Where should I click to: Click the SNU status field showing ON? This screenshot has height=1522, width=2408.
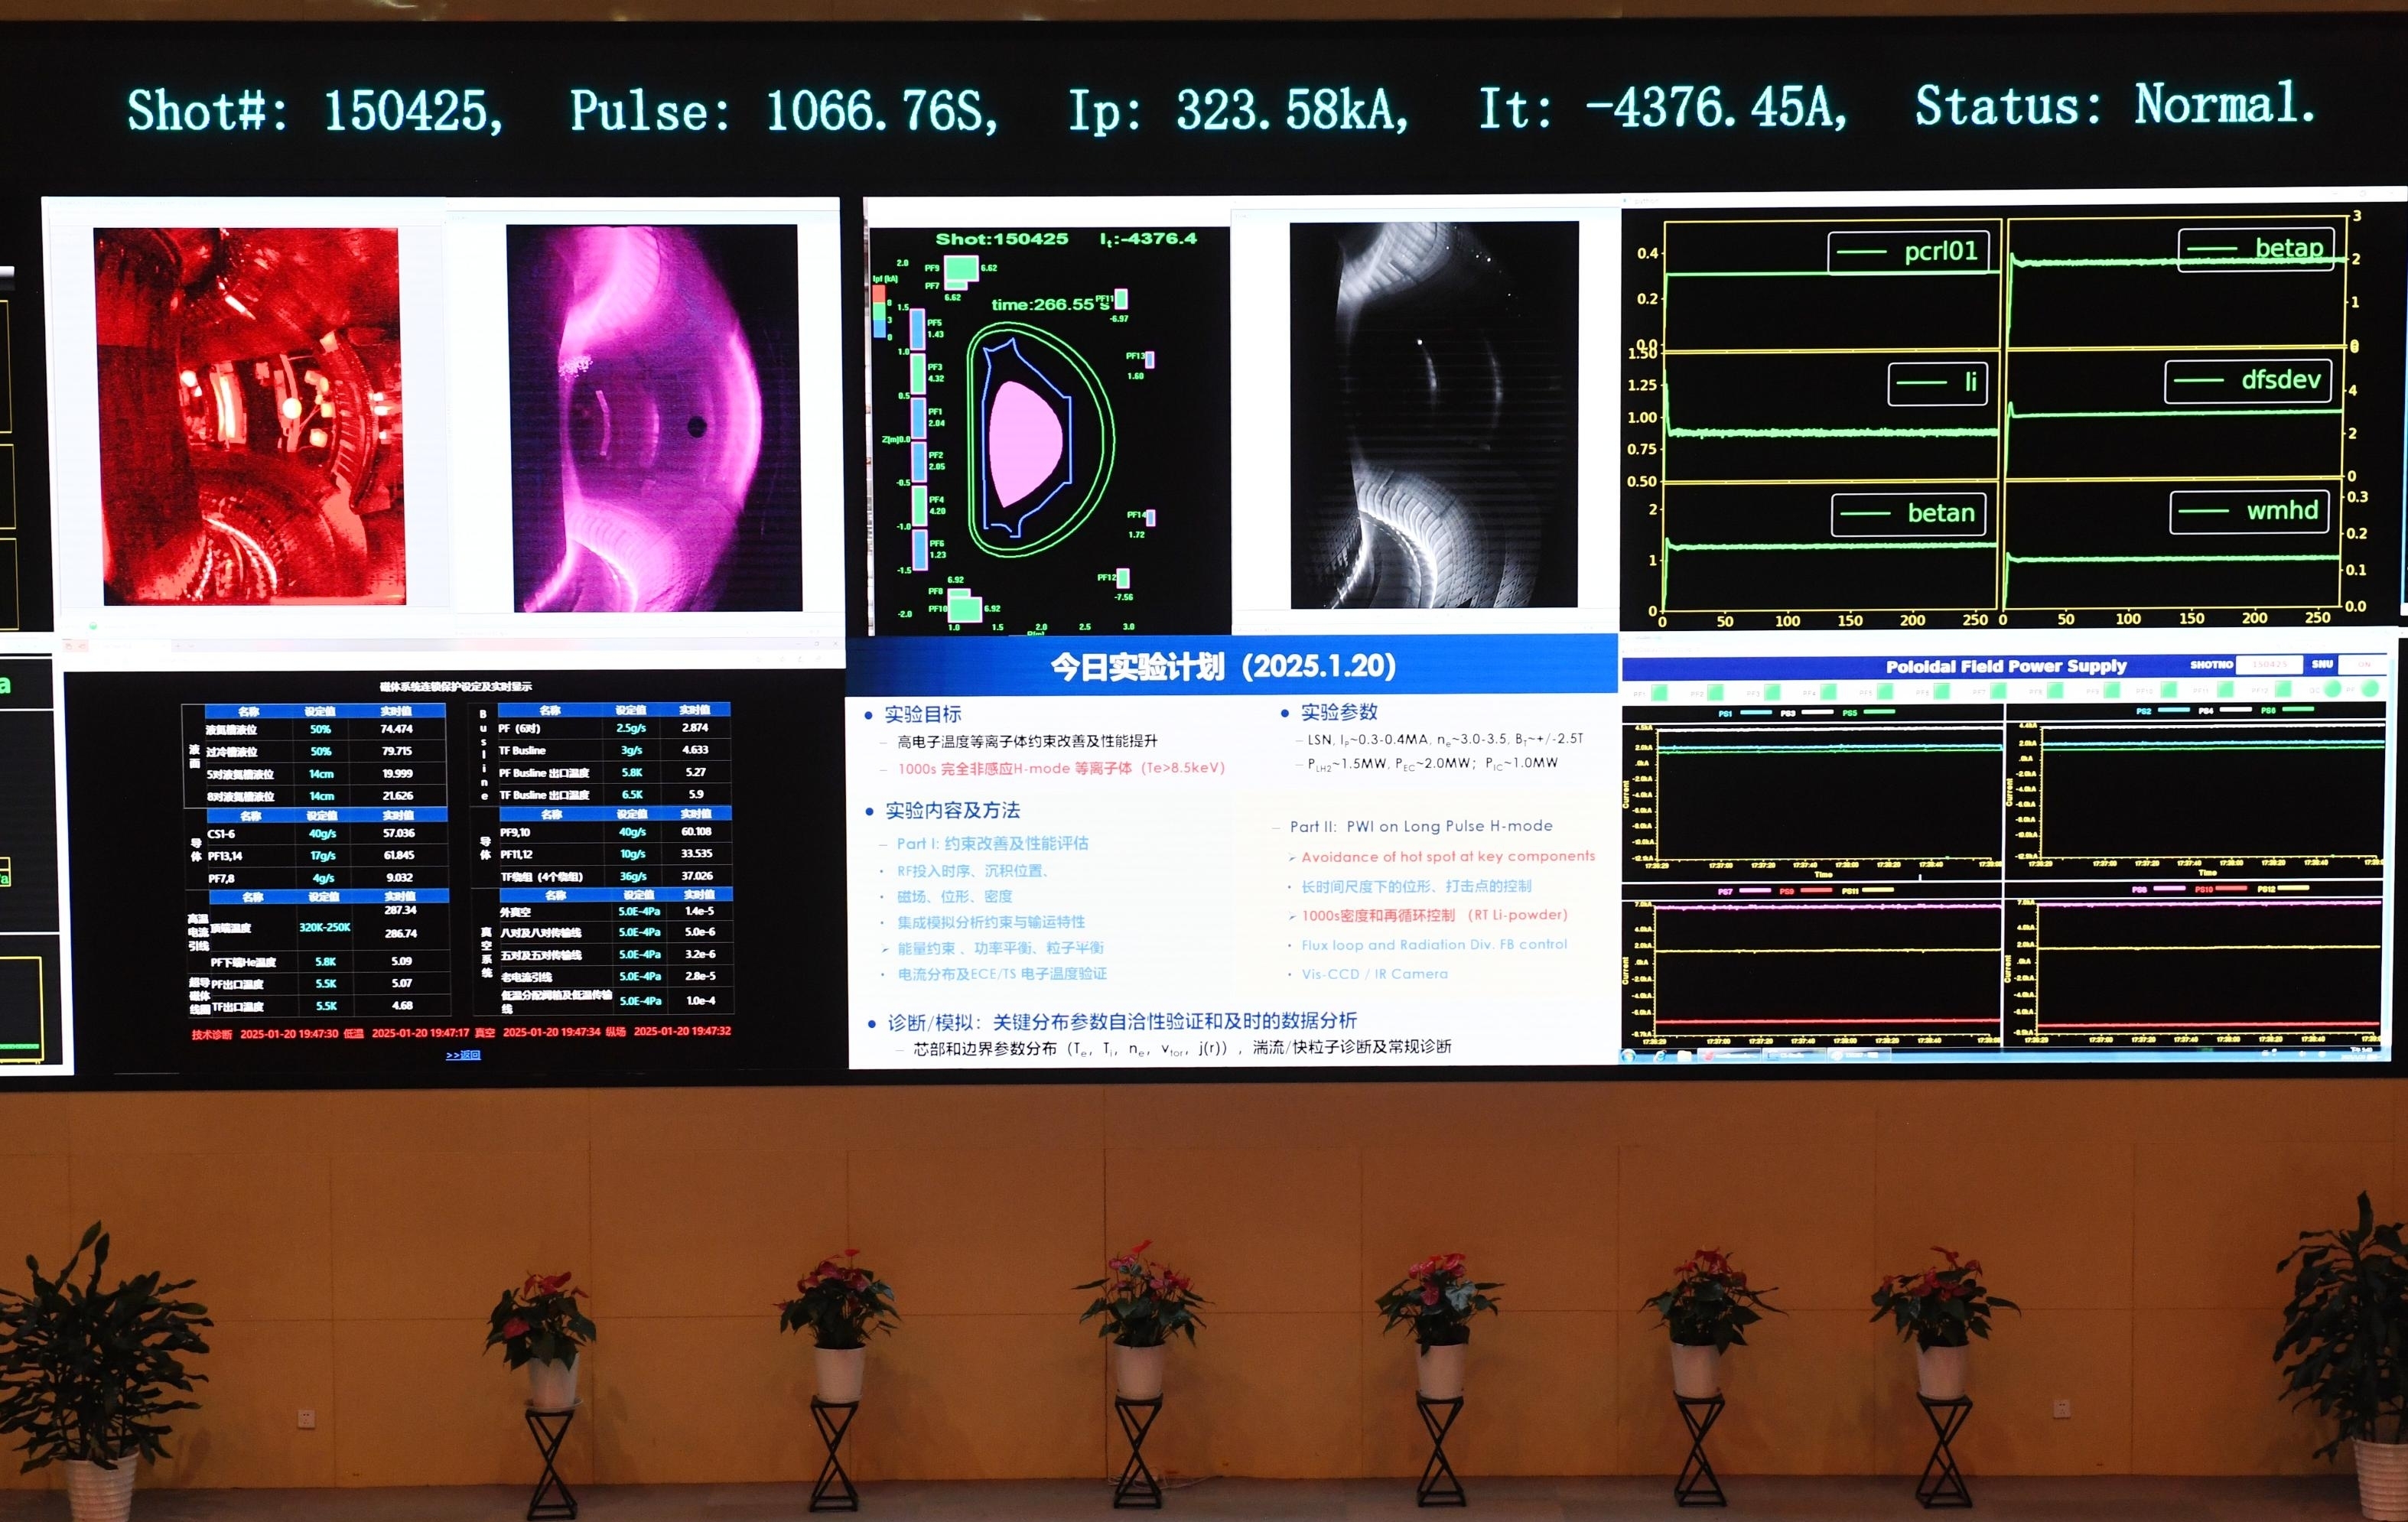[x=2363, y=665]
